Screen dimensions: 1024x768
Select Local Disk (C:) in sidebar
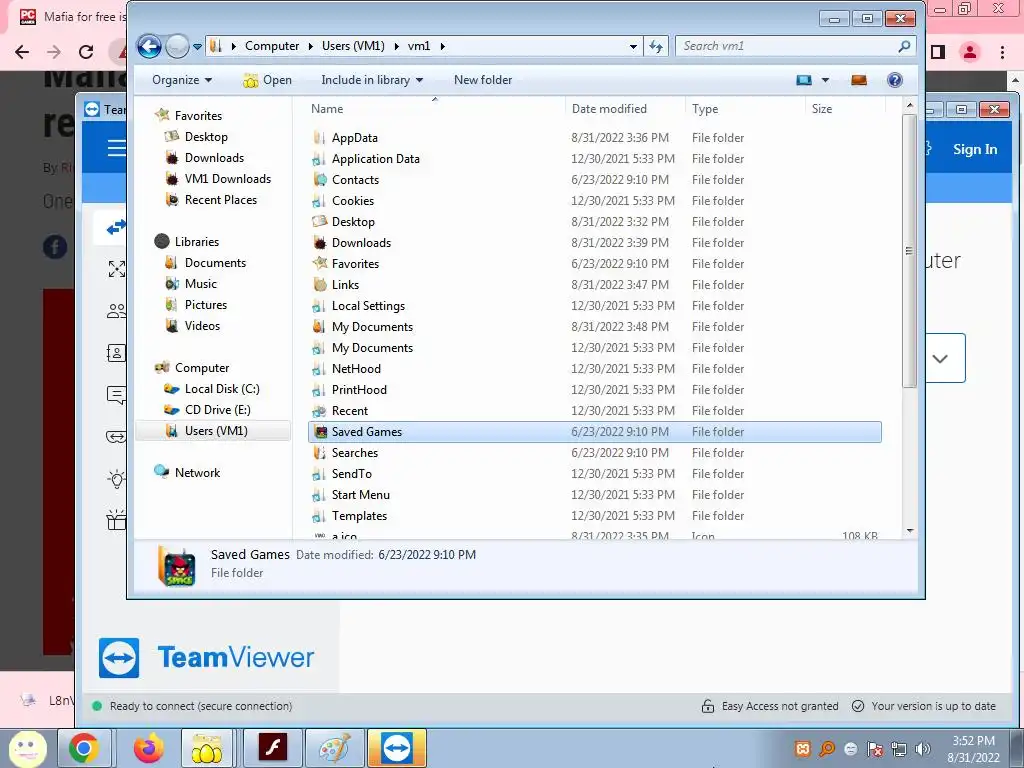click(221, 389)
